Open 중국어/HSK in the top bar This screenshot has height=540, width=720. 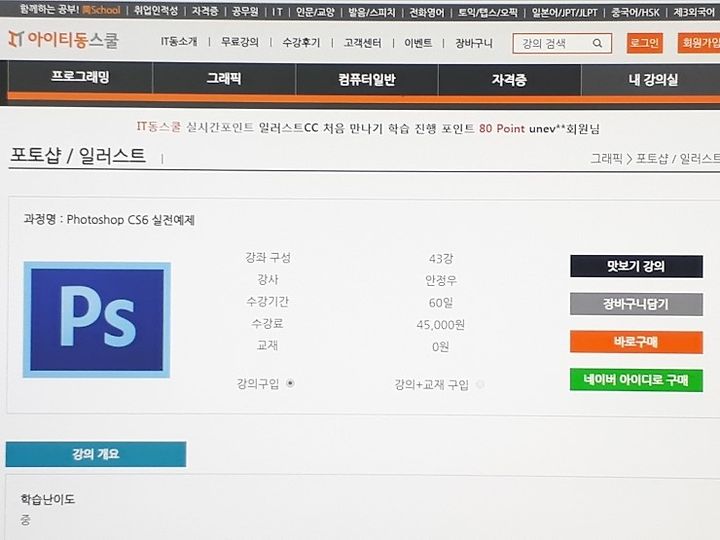click(635, 12)
